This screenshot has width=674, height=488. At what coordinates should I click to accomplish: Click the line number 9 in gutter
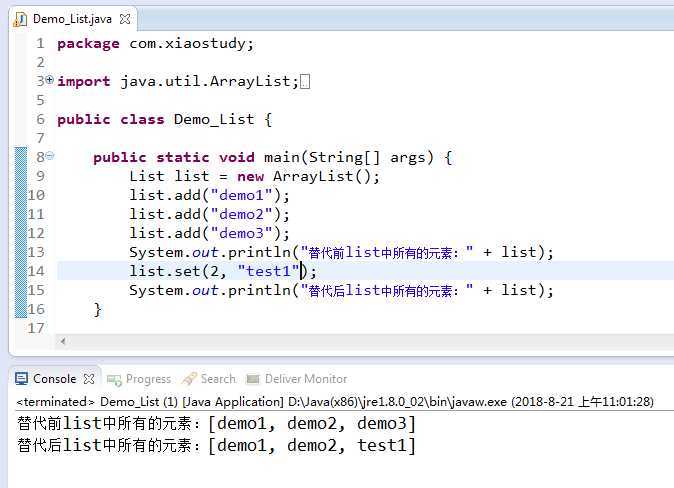tap(40, 176)
